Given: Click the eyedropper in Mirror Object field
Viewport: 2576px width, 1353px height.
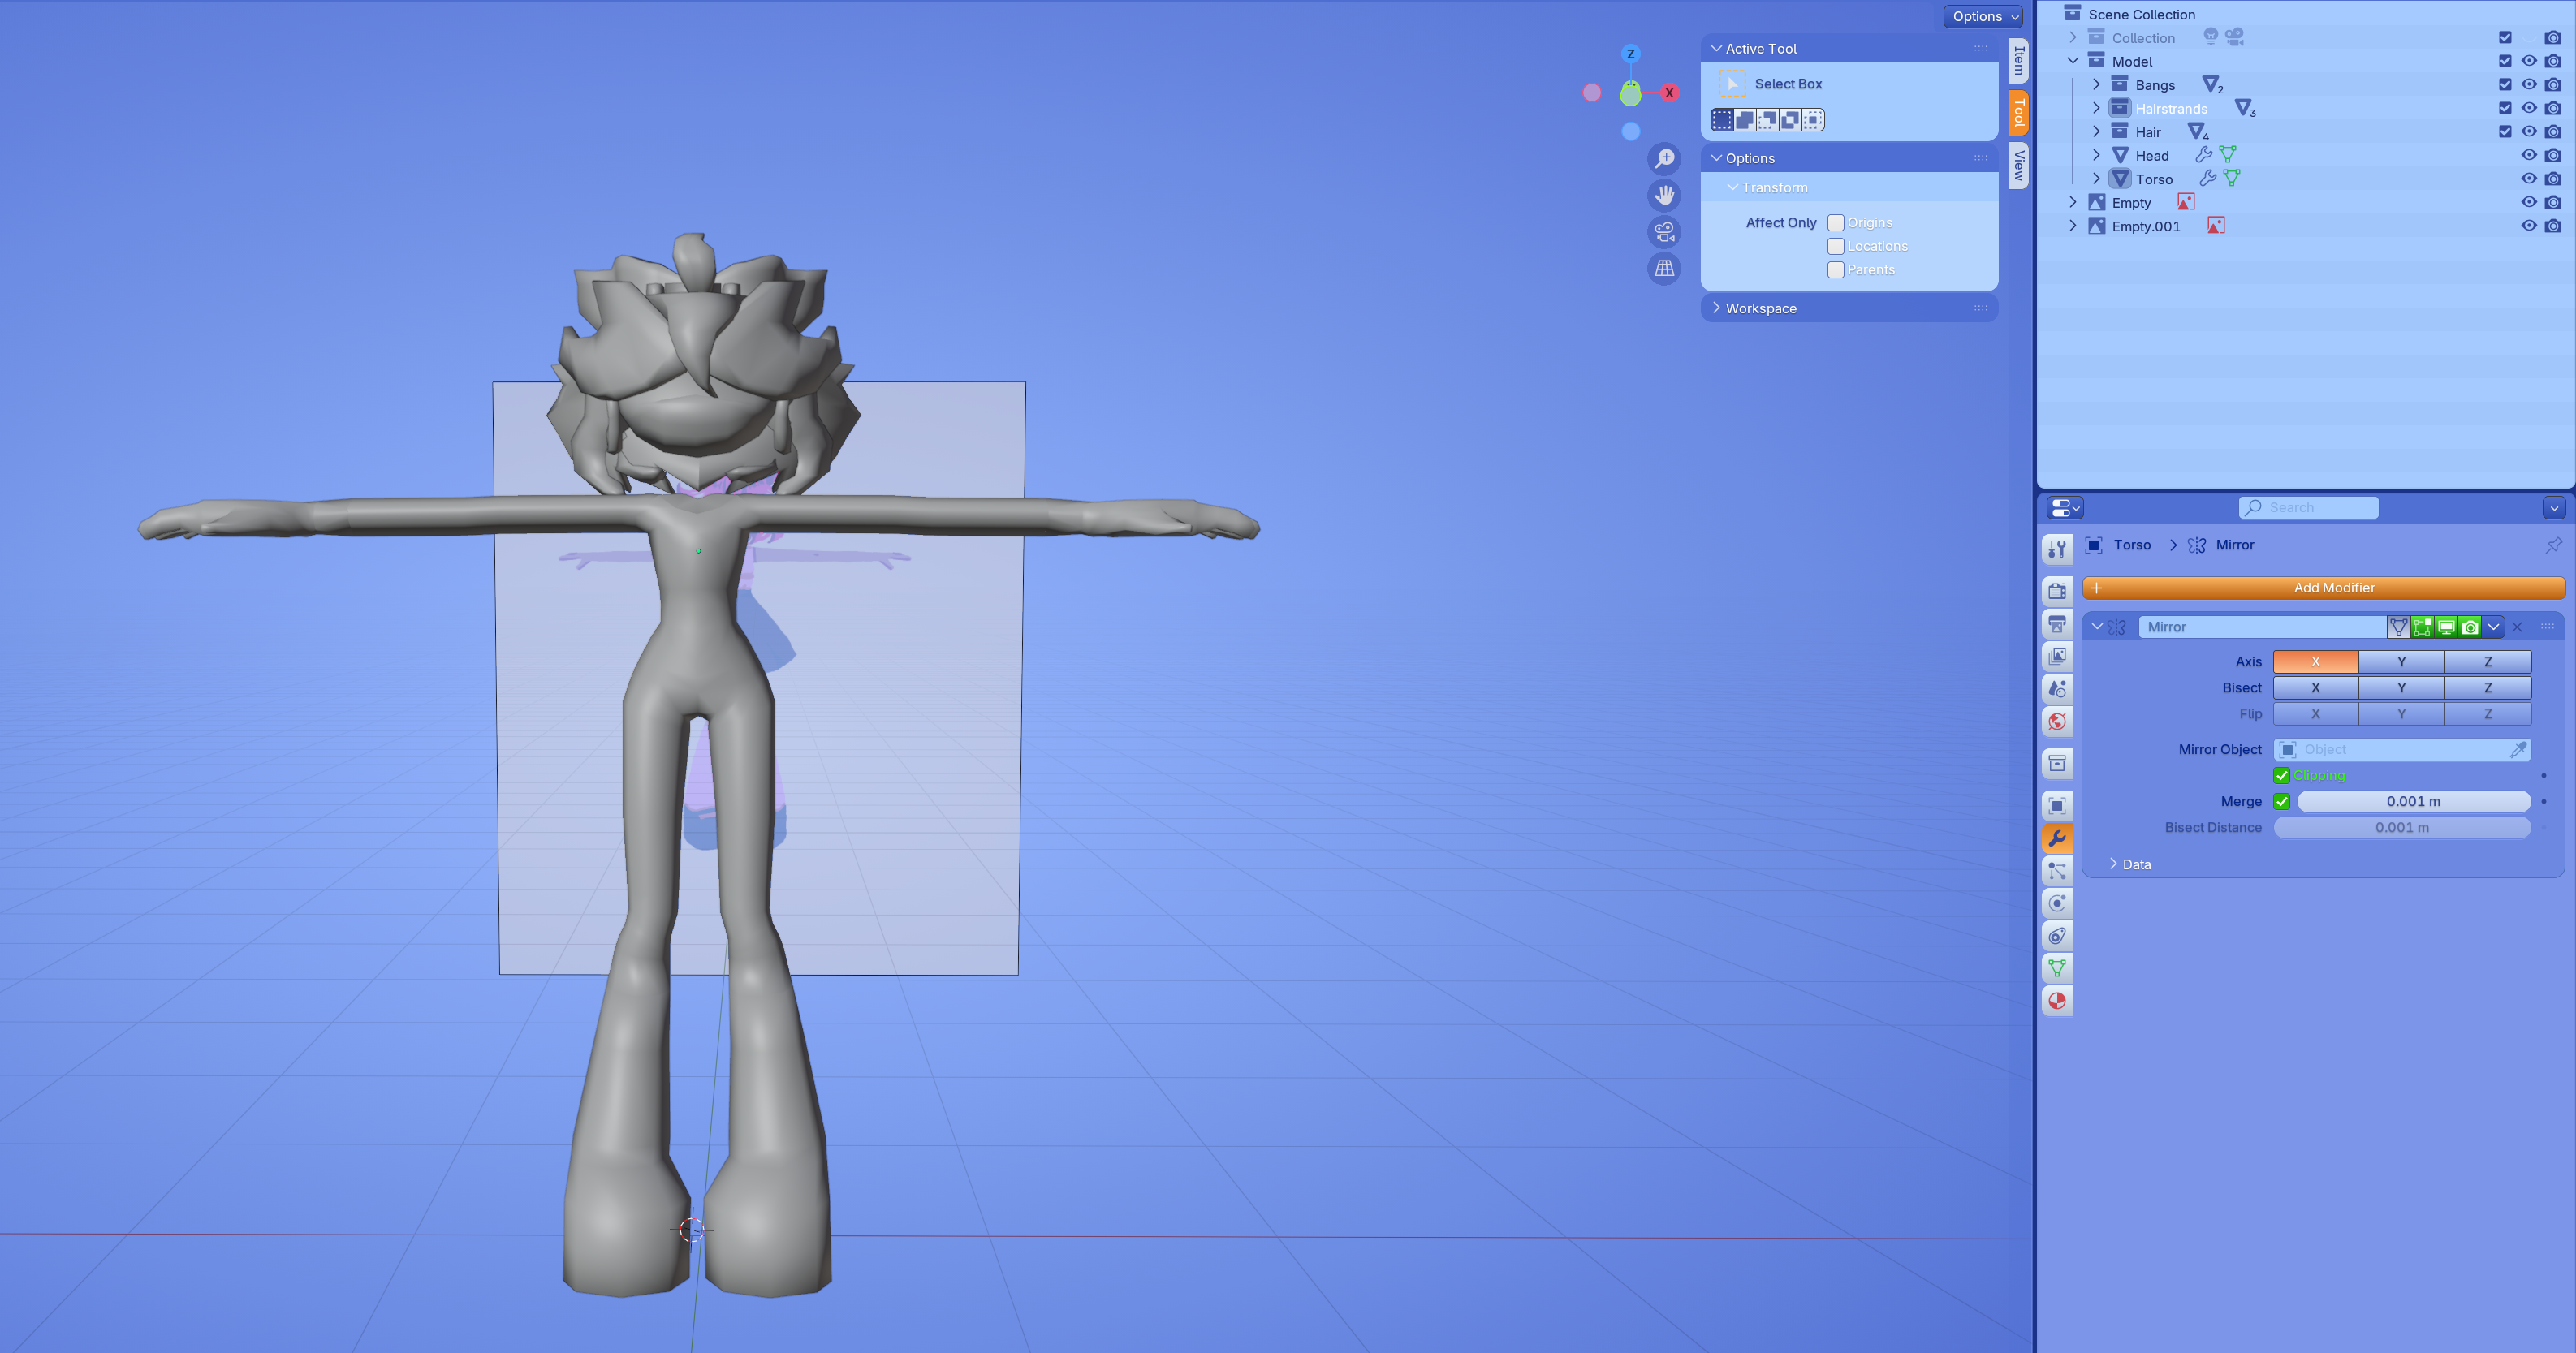Looking at the screenshot, I should point(2518,750).
